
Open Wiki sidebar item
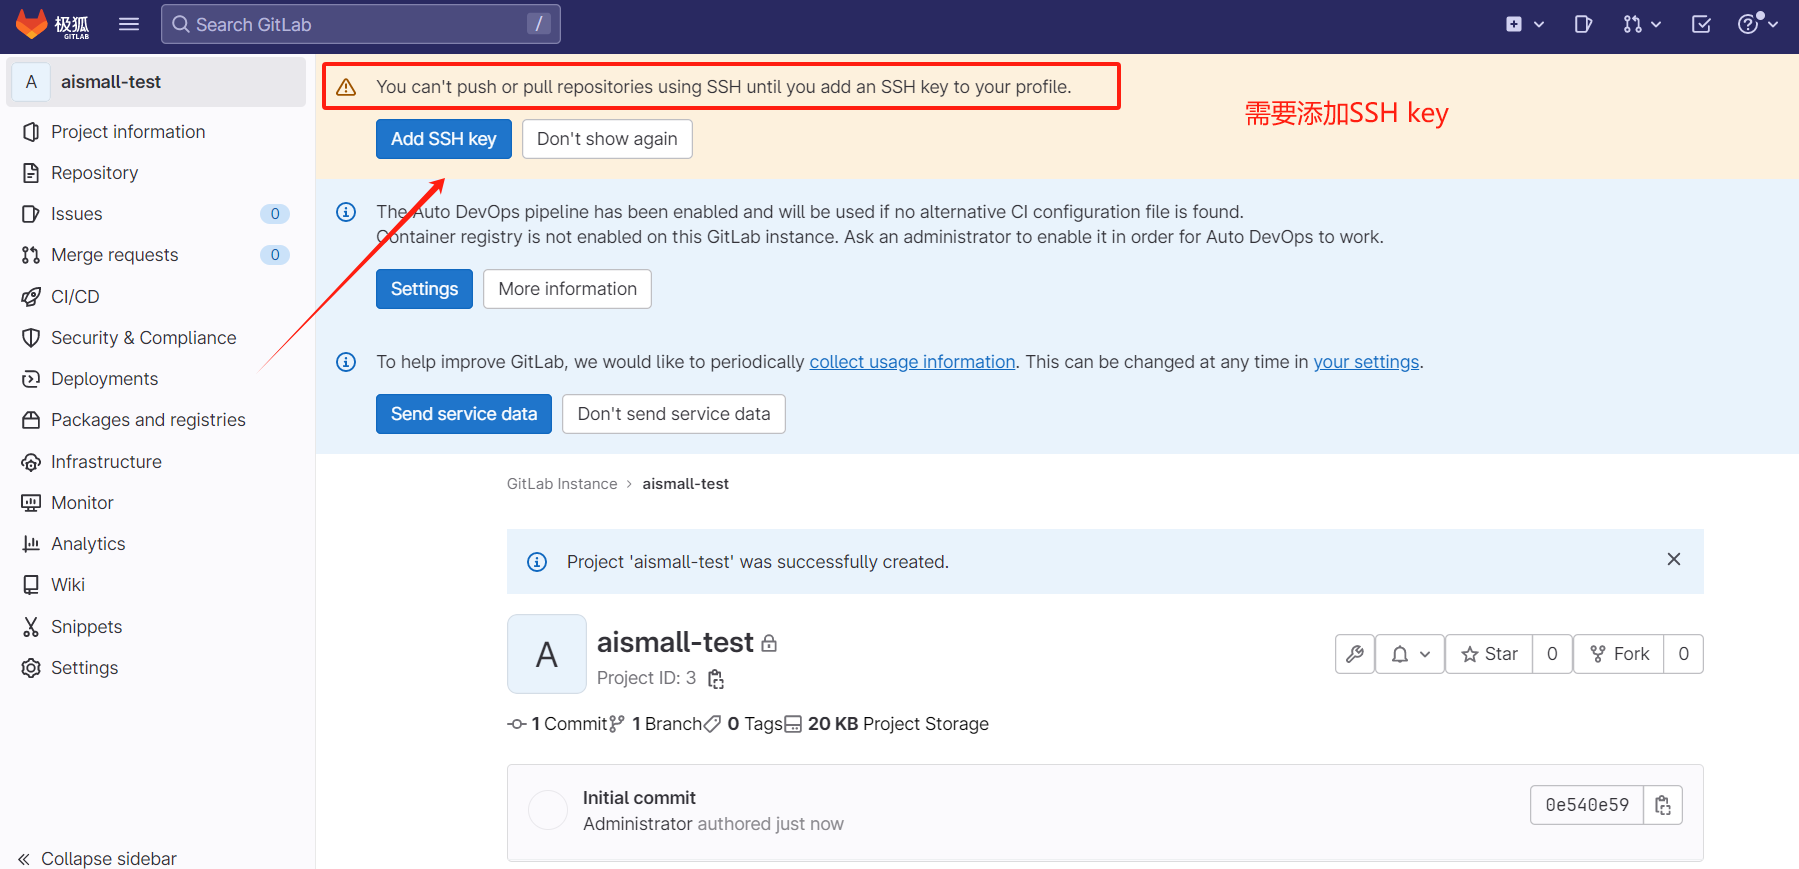coord(157,585)
